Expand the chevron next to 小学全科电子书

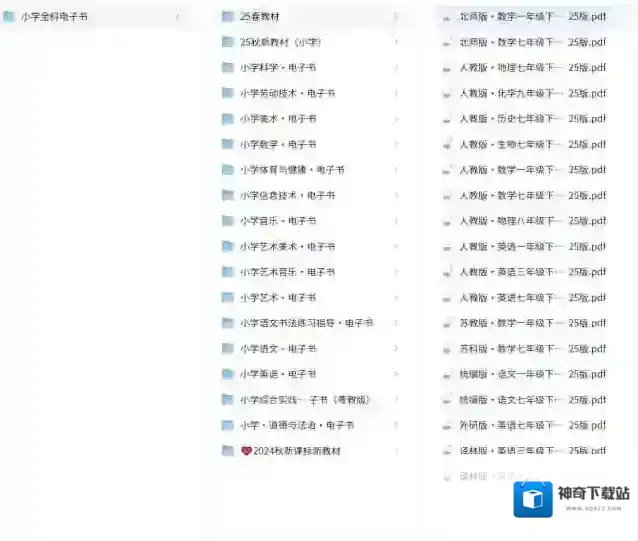click(177, 17)
